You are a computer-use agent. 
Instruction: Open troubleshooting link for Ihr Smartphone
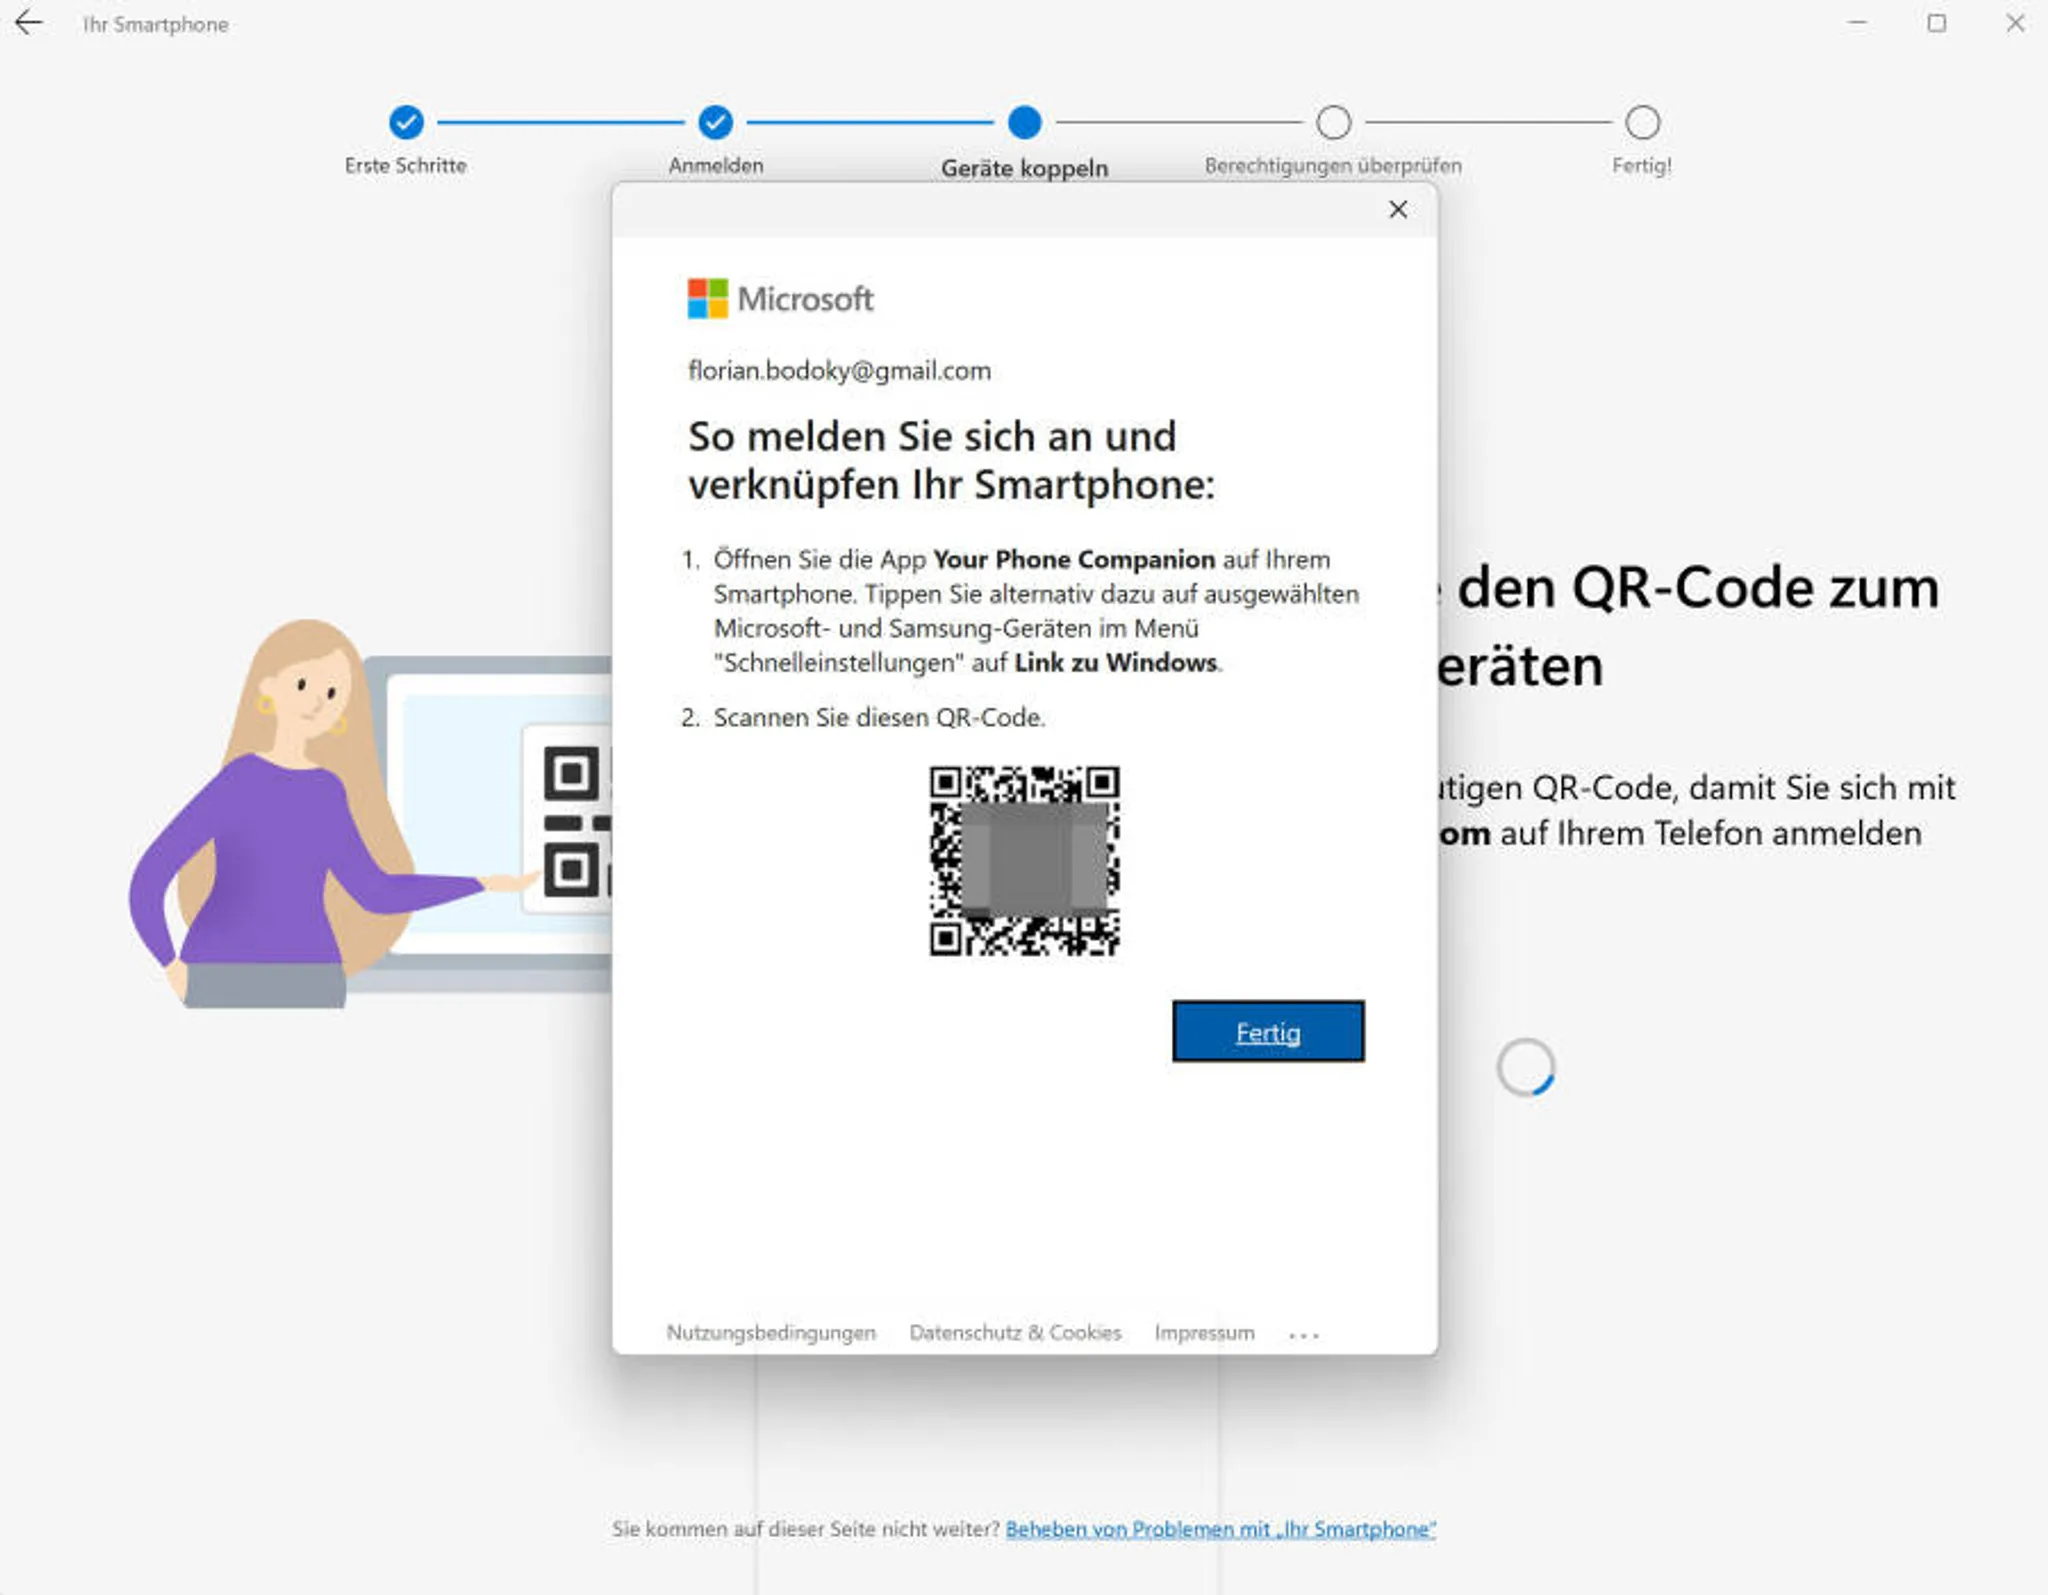tap(1220, 1529)
